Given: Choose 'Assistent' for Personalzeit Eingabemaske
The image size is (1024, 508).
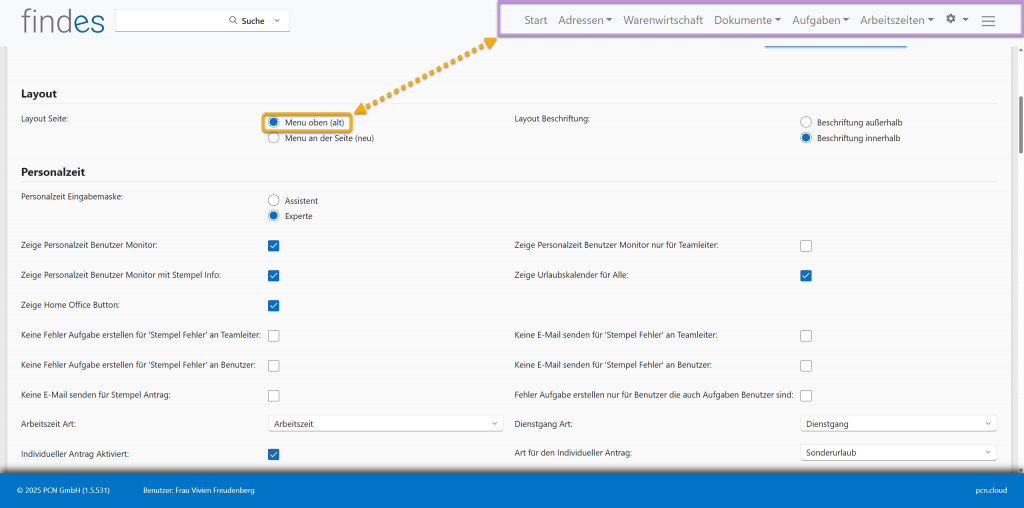Looking at the screenshot, I should (x=274, y=200).
